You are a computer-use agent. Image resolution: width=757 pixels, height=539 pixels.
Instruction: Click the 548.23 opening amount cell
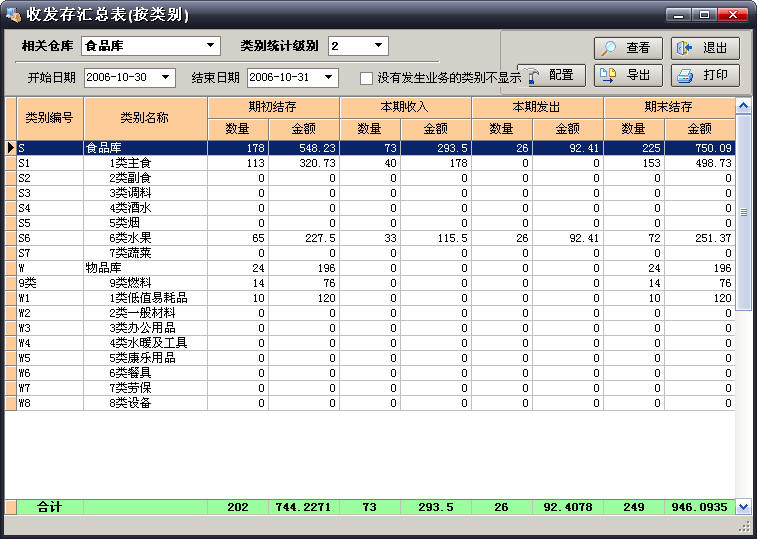coord(304,148)
